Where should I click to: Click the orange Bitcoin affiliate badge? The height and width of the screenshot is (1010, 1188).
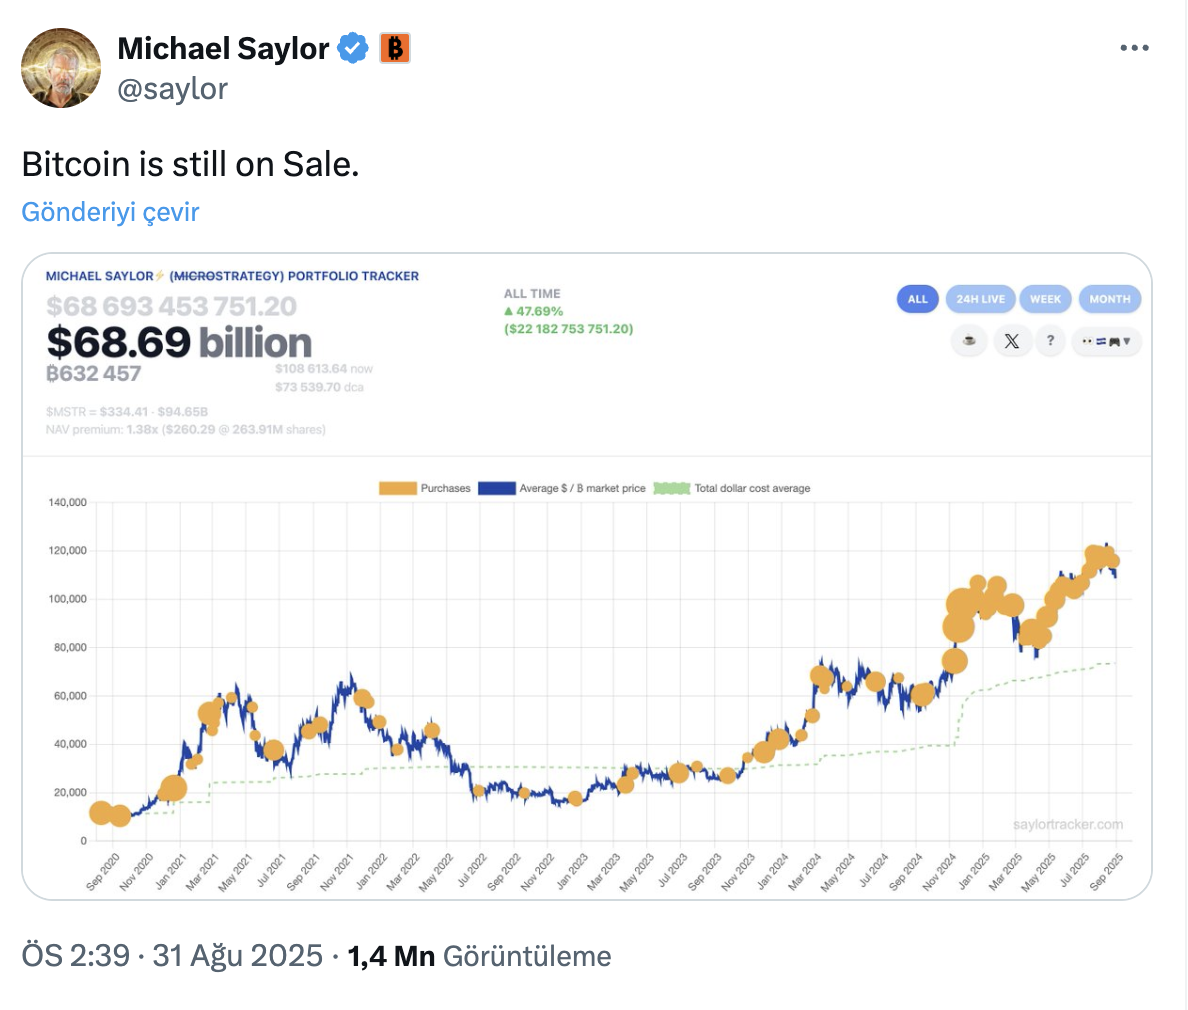click(x=395, y=48)
